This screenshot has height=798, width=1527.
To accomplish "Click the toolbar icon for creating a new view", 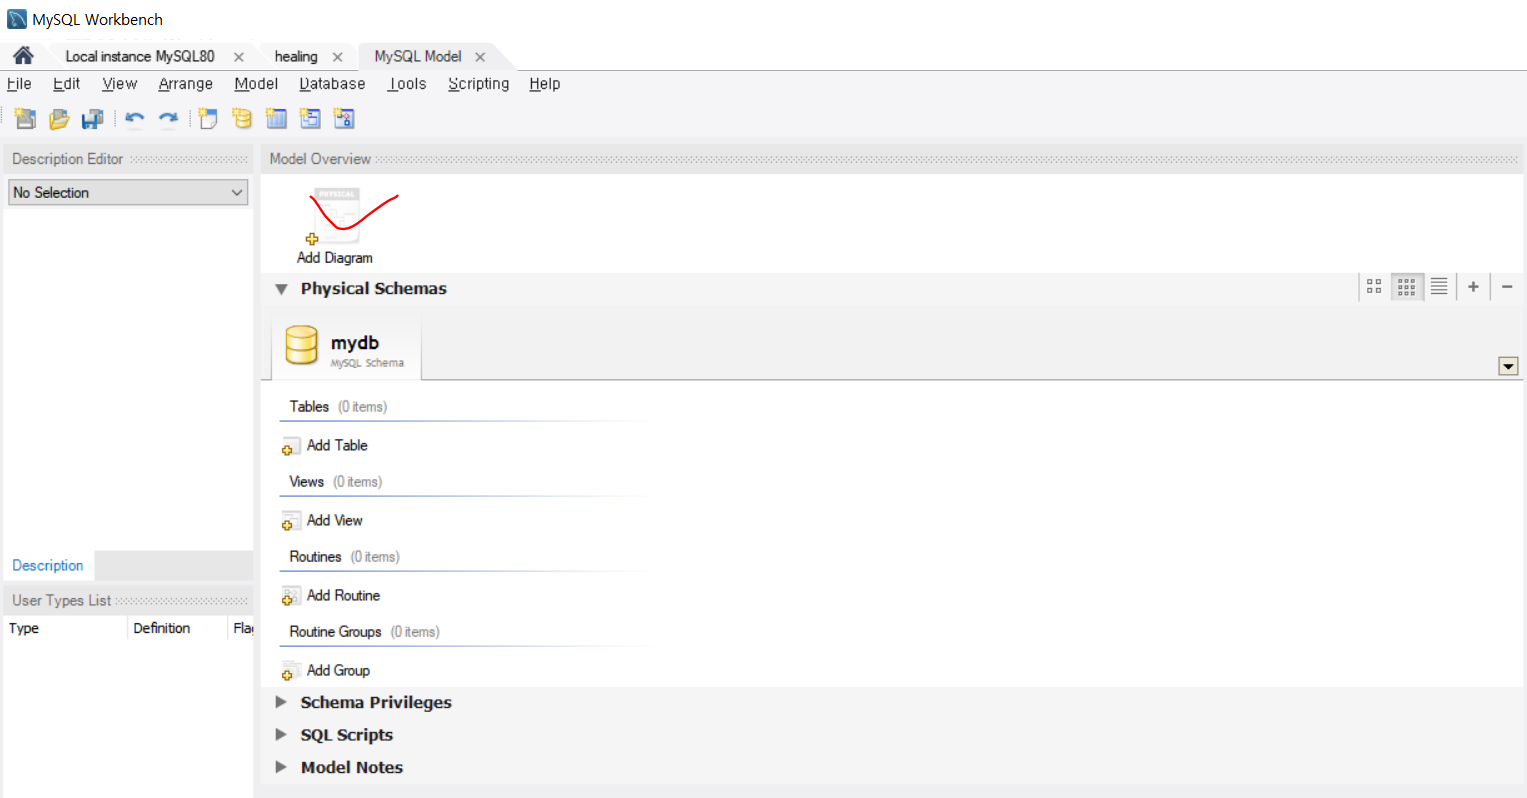I will click(310, 119).
